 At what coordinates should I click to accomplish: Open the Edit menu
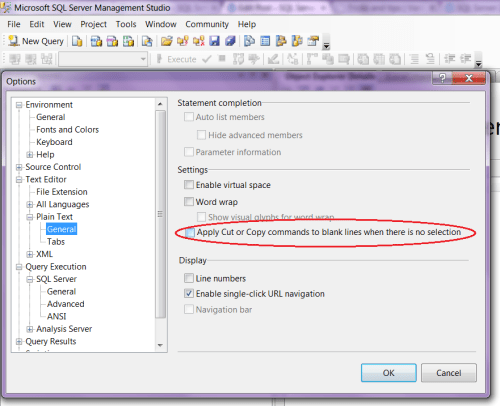pyautogui.click(x=37, y=24)
